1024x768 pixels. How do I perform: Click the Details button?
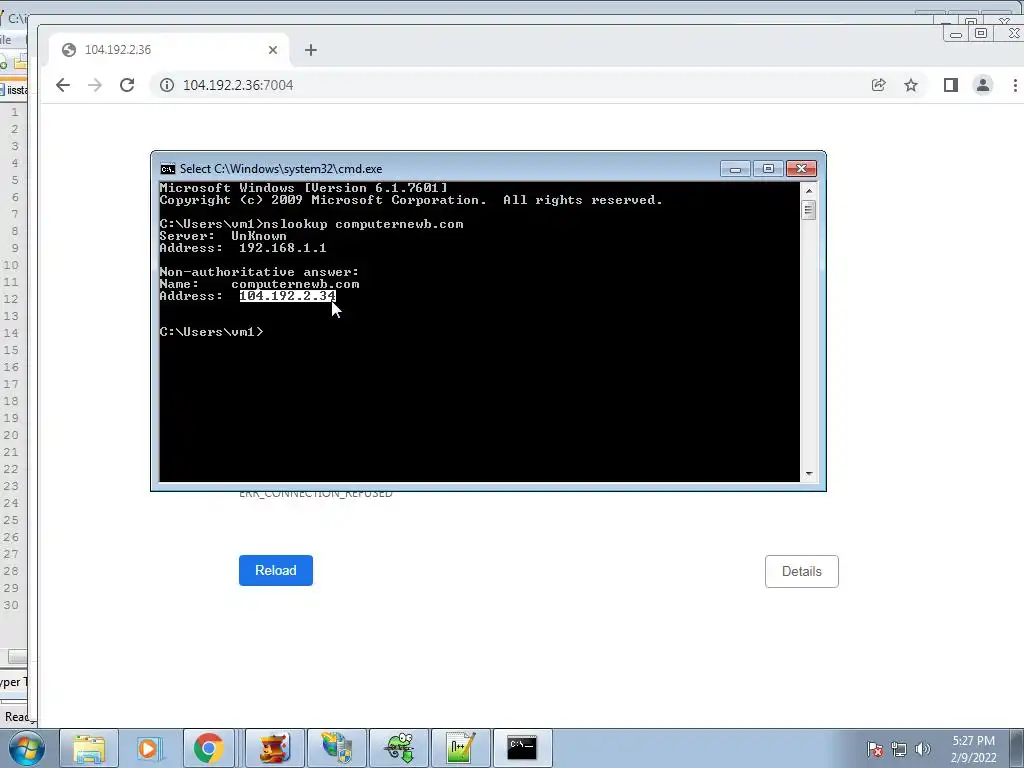point(801,571)
